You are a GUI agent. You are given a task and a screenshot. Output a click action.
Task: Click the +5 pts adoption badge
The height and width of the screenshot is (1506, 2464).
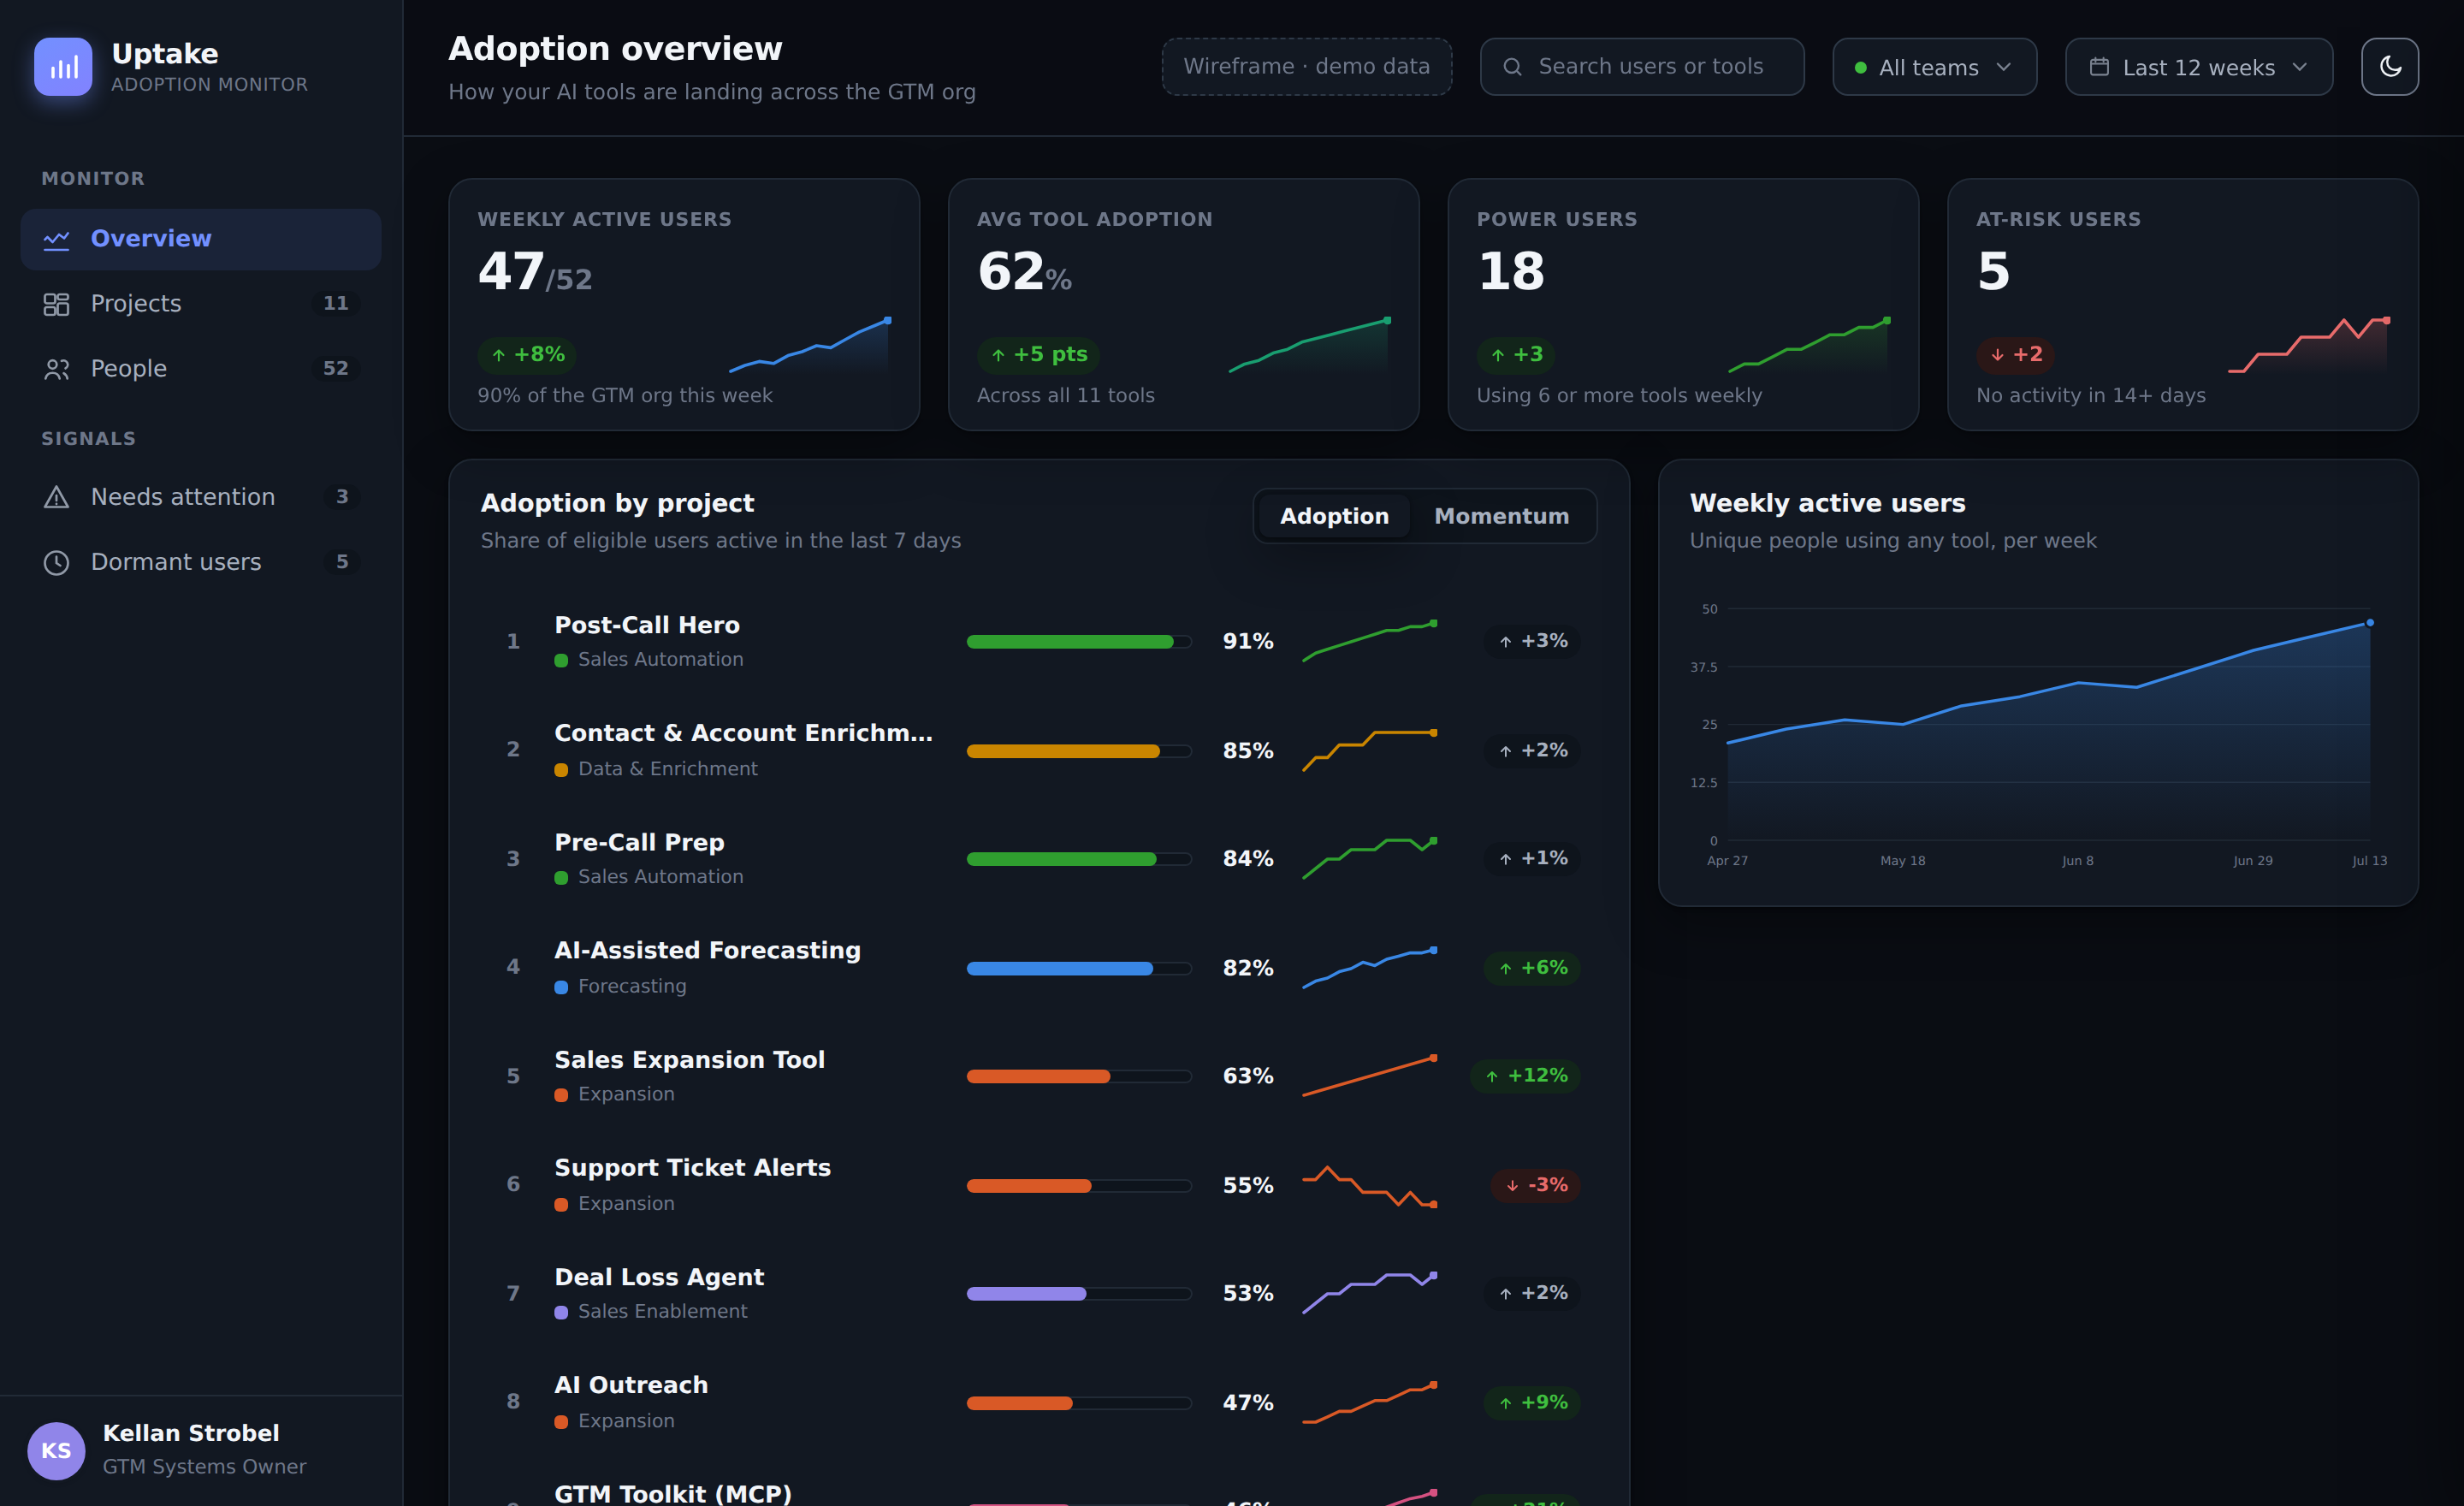pos(1038,354)
